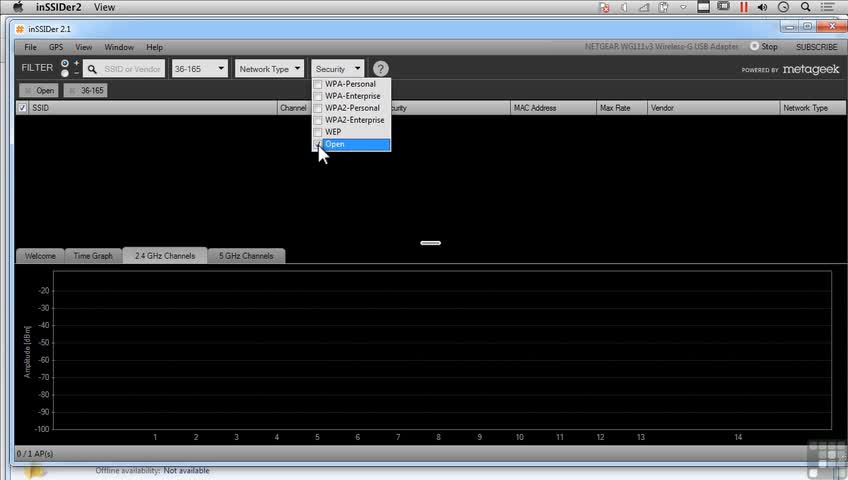This screenshot has width=848, height=480.
Task: Open the macOS volume icon
Action: [763, 7]
